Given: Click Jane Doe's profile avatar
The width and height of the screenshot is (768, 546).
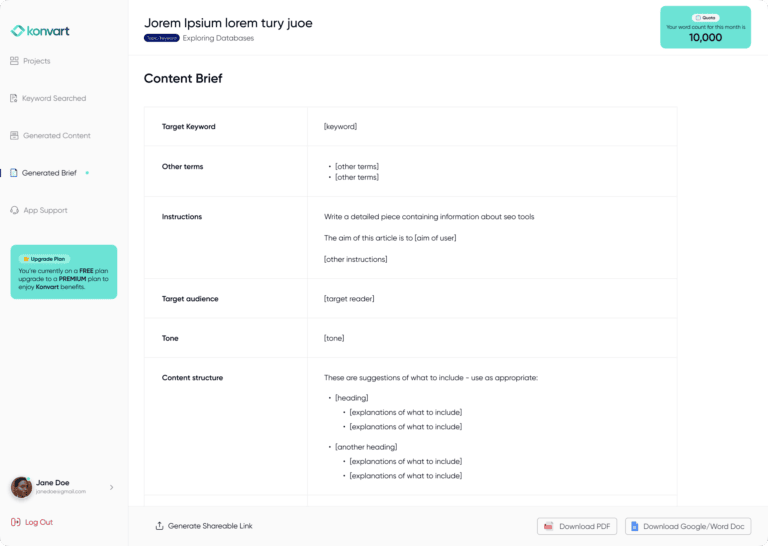Looking at the screenshot, I should (21, 487).
